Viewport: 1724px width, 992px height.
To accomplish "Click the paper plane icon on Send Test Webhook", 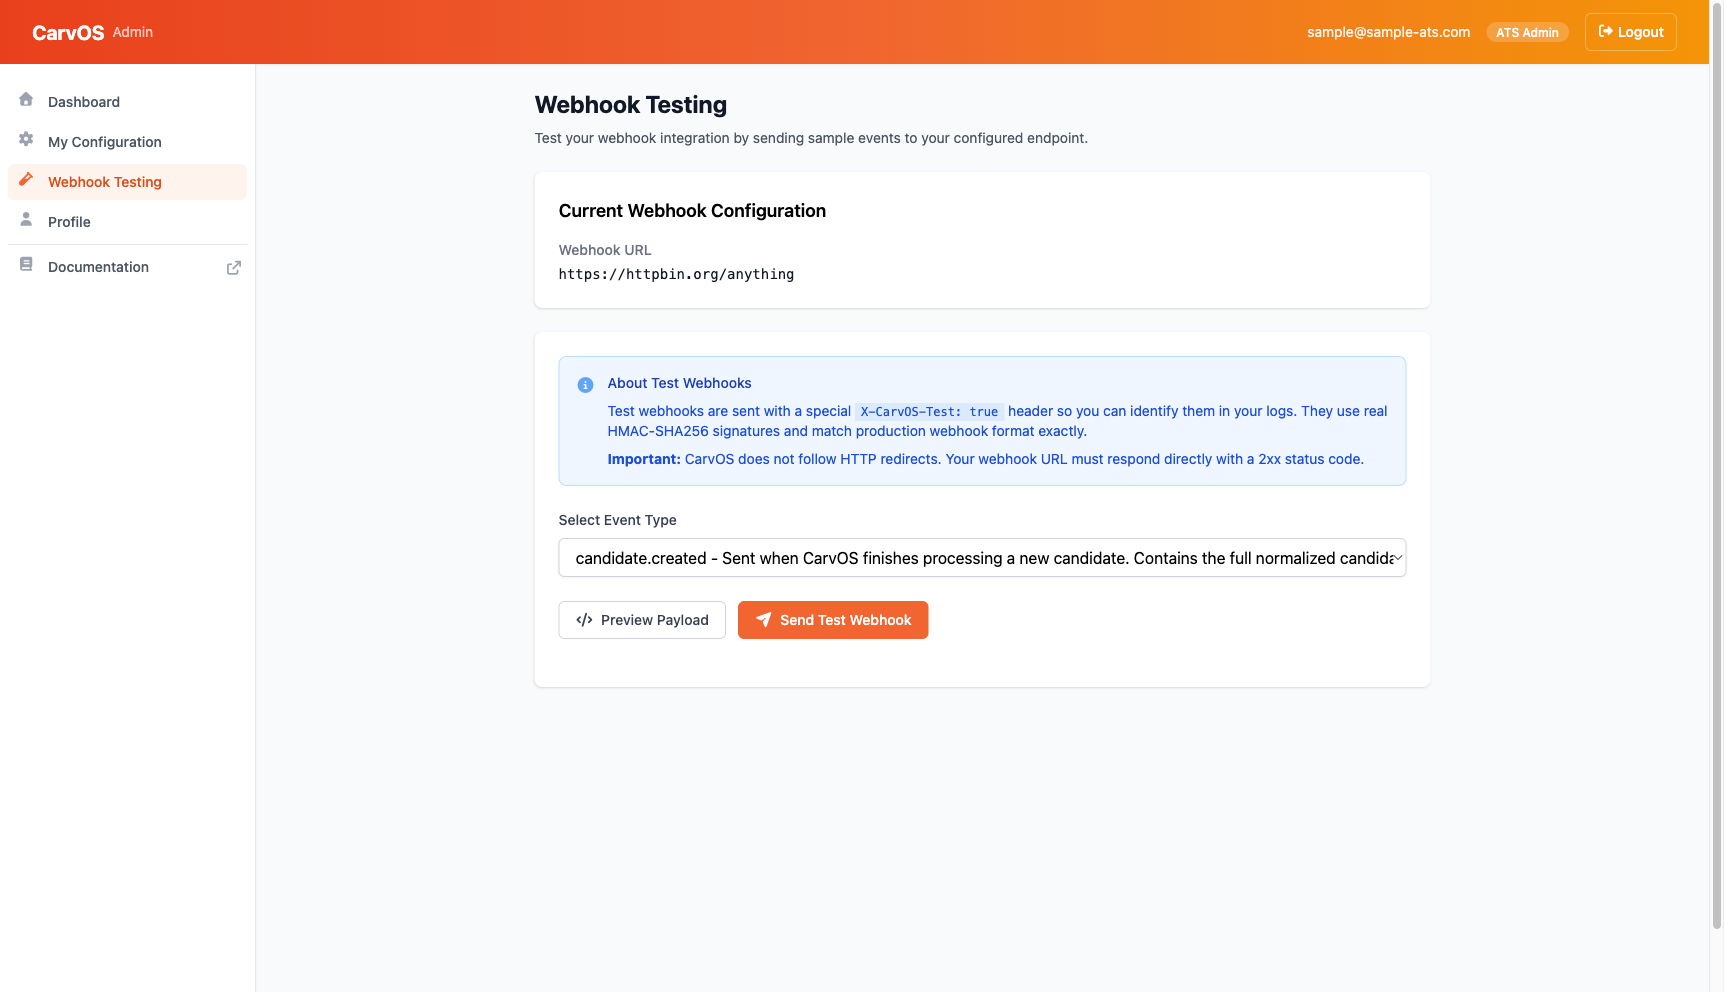I will pyautogui.click(x=763, y=620).
